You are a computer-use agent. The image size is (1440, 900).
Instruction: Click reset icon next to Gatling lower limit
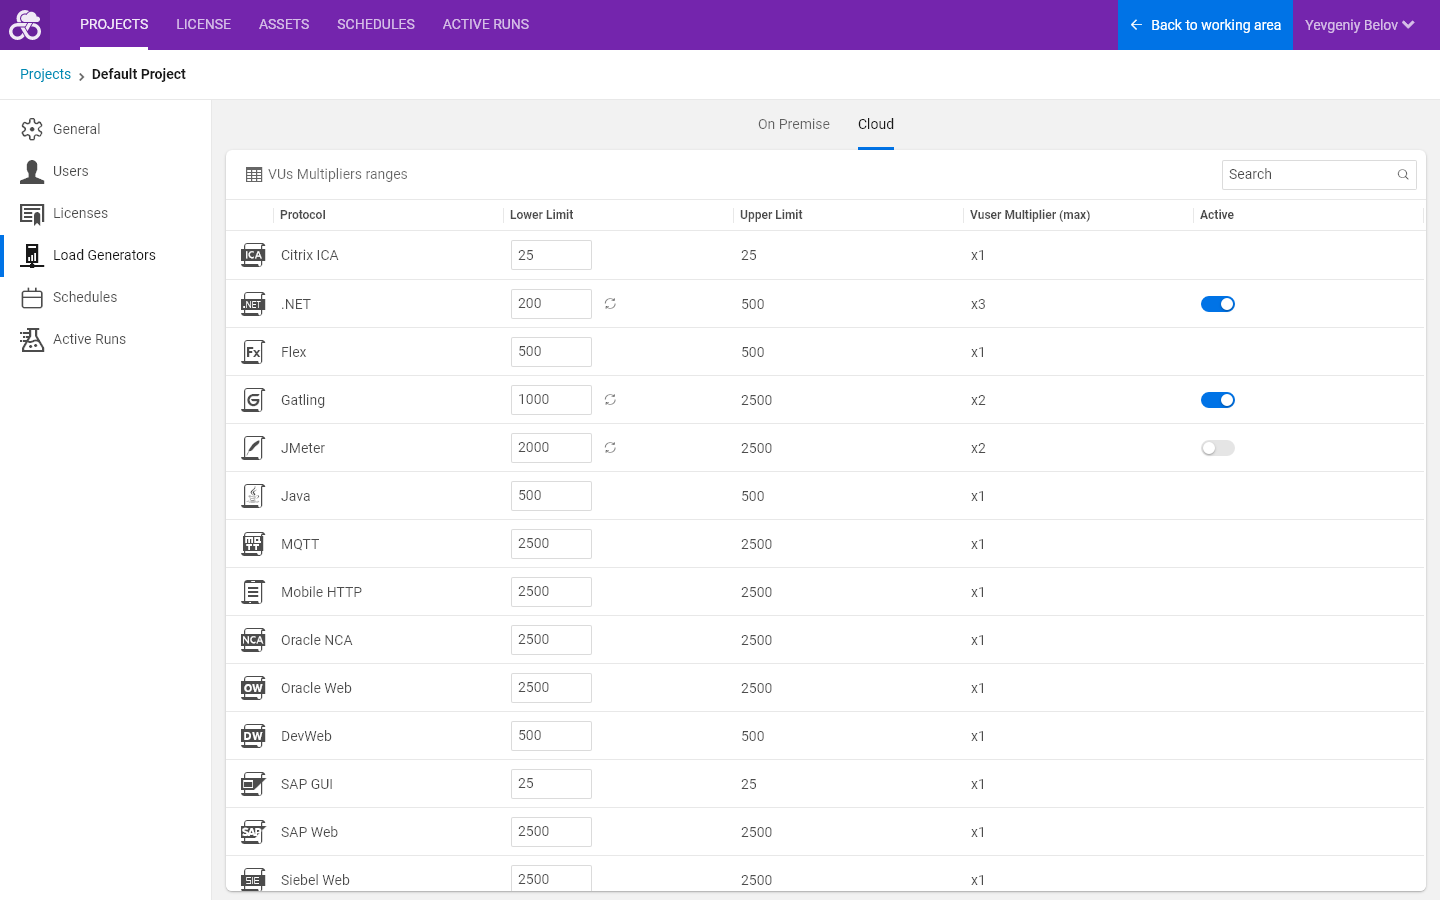click(x=610, y=400)
